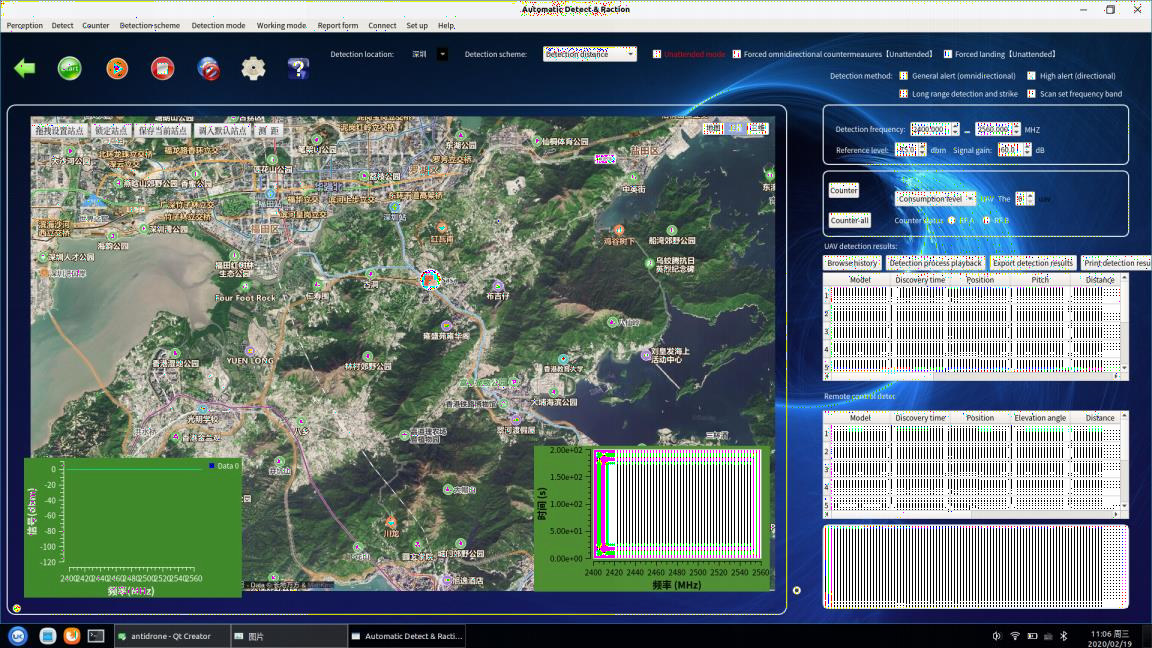Click the volume icon in system tray
Image resolution: width=1152 pixels, height=648 pixels.
[x=997, y=636]
